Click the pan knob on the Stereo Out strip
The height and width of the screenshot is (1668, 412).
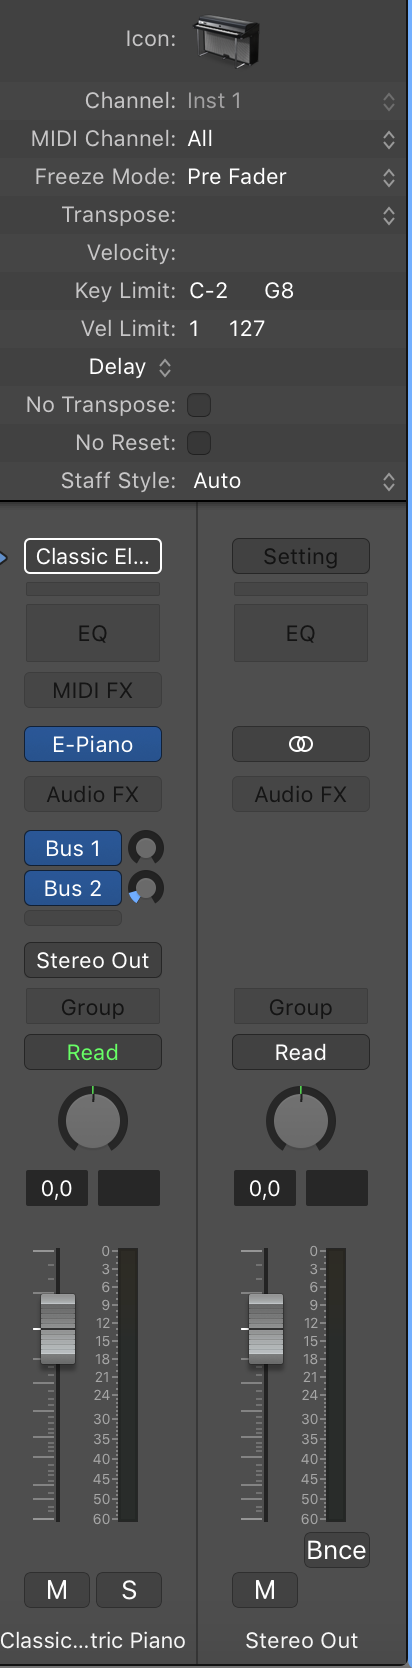[x=301, y=1119]
